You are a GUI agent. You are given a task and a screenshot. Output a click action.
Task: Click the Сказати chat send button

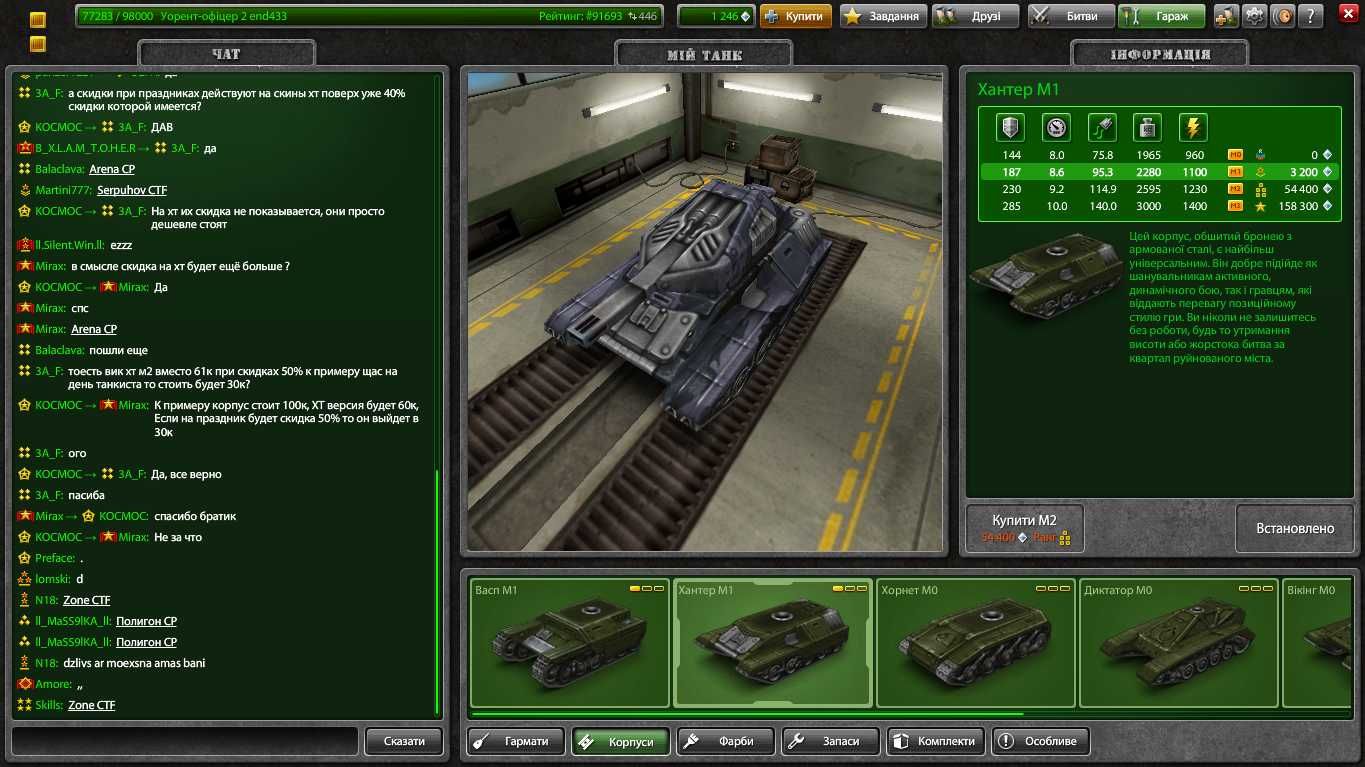point(403,741)
